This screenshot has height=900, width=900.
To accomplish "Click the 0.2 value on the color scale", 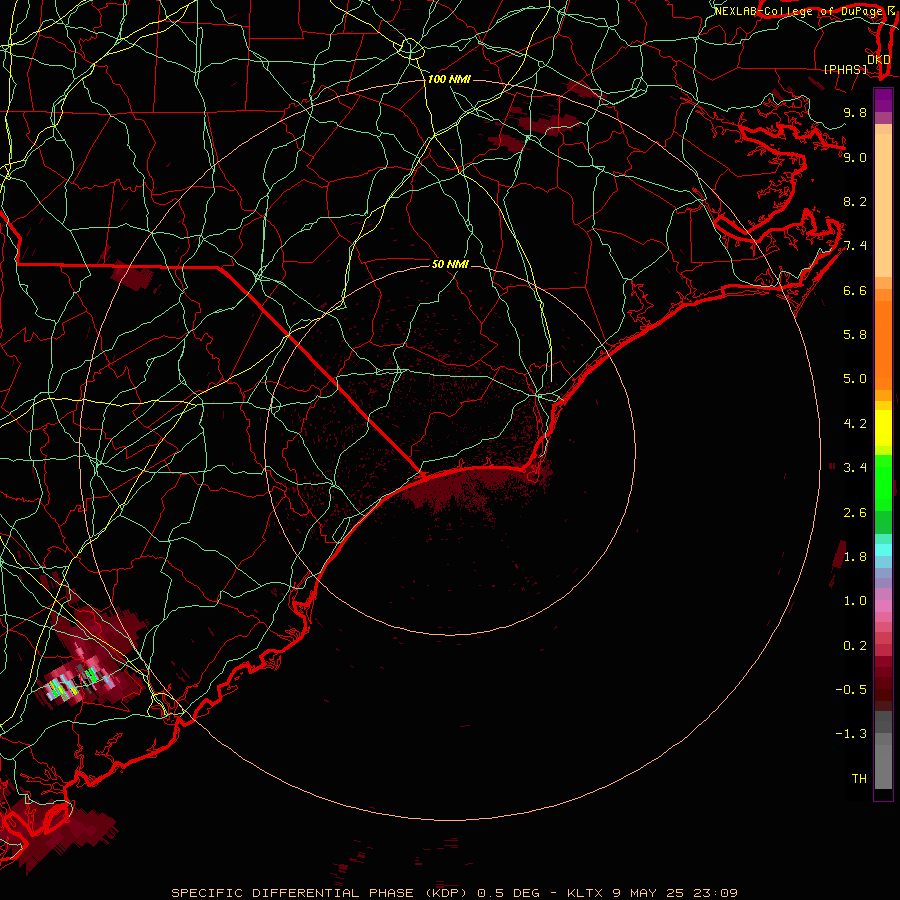I will coord(855,646).
